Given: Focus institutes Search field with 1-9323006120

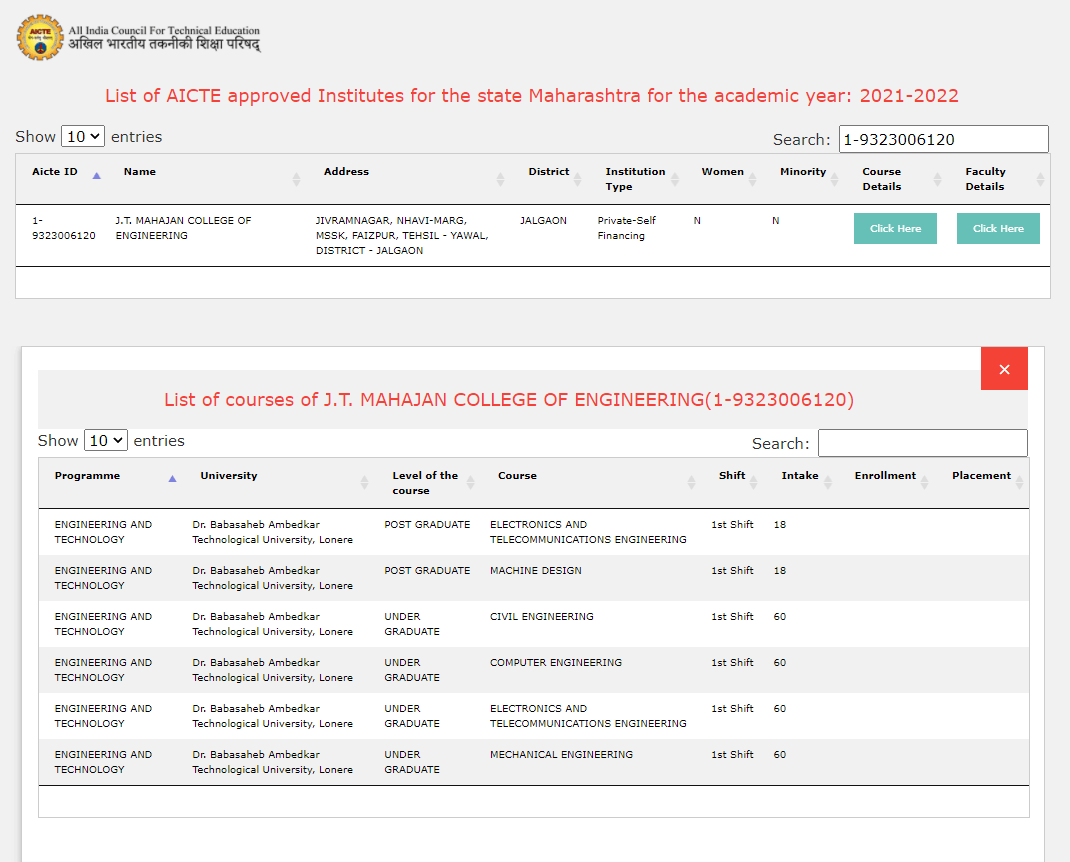Looking at the screenshot, I should coord(943,139).
